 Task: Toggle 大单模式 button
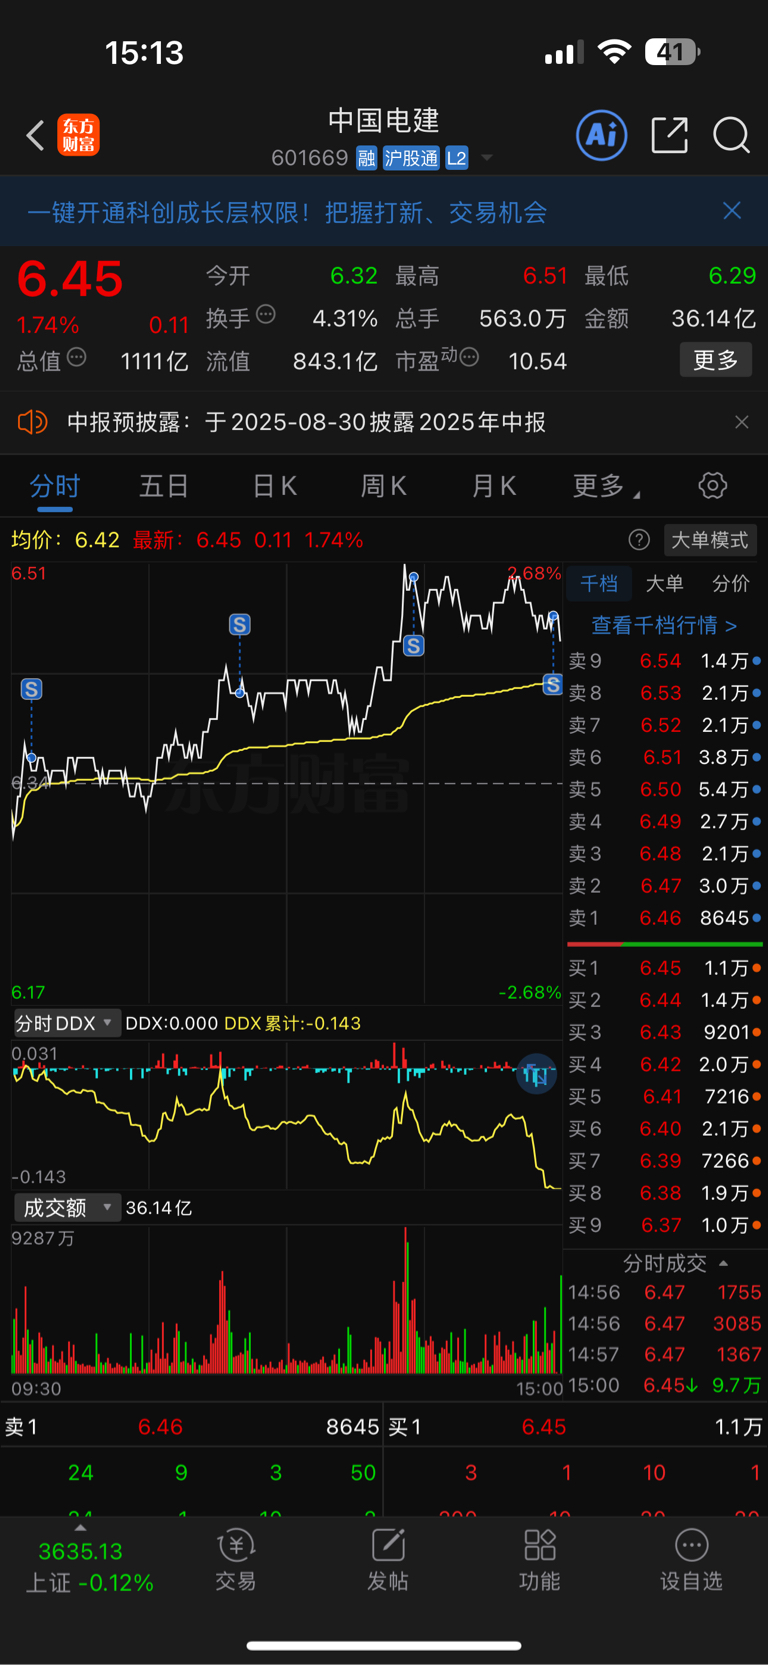pyautogui.click(x=710, y=540)
